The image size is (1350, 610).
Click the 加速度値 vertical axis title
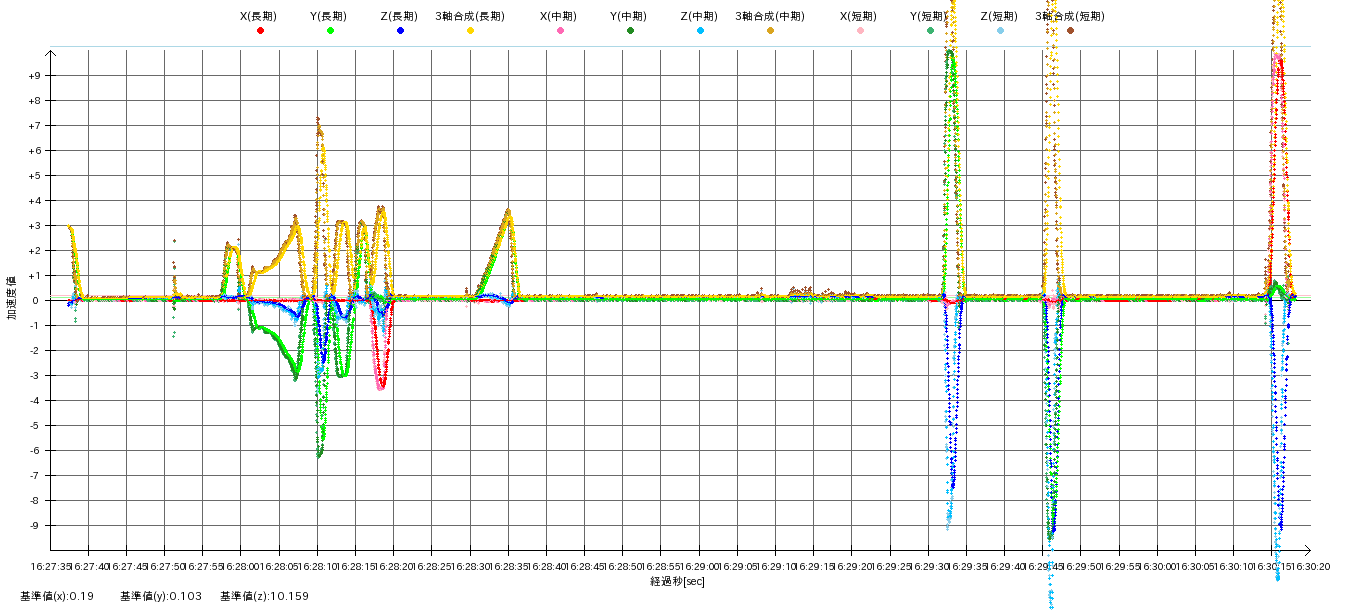(12, 298)
